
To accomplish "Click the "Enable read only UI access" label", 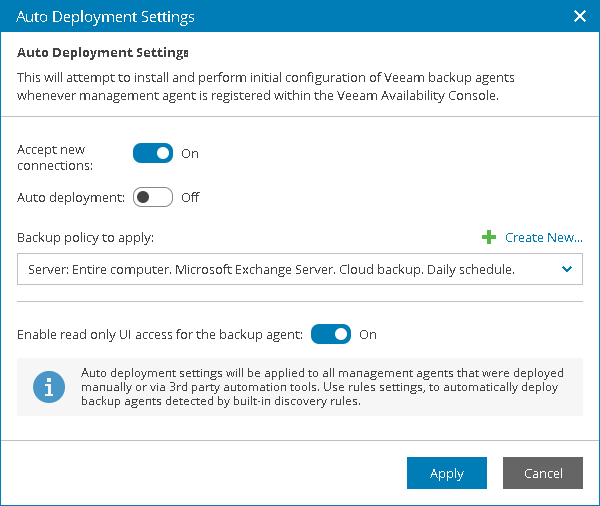I will (160, 334).
